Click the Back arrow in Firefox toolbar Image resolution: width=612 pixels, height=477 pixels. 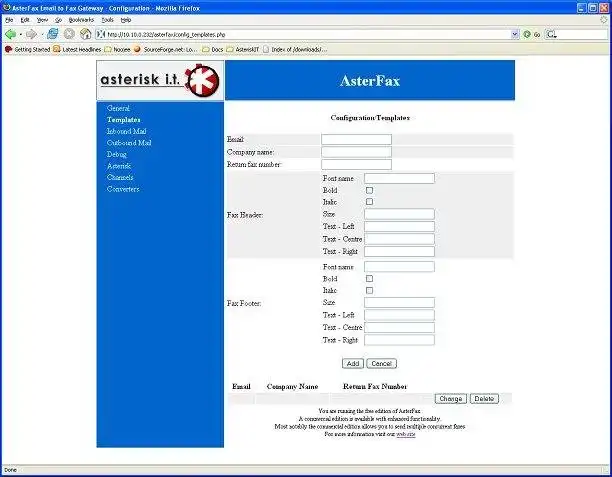click(x=10, y=34)
